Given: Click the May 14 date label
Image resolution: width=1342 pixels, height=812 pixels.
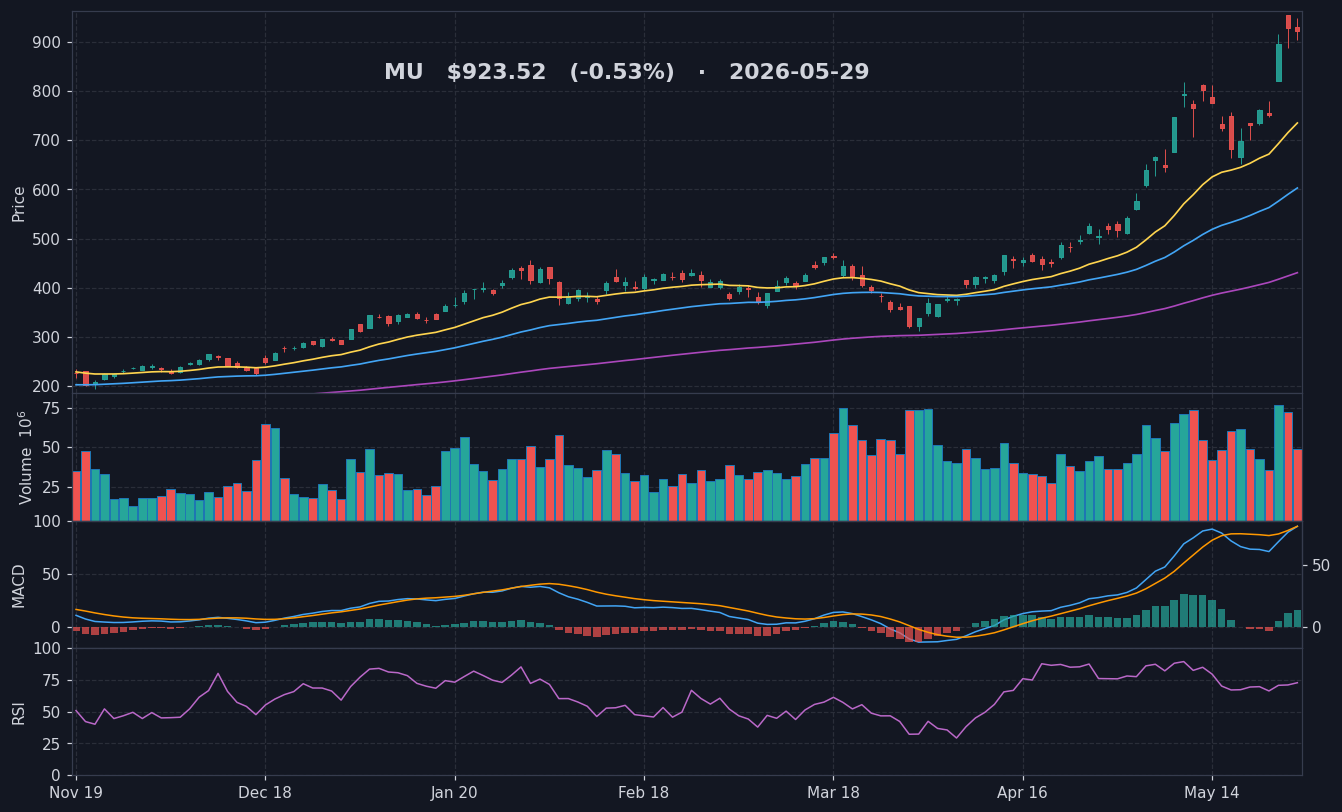Looking at the screenshot, I should (x=1212, y=793).
